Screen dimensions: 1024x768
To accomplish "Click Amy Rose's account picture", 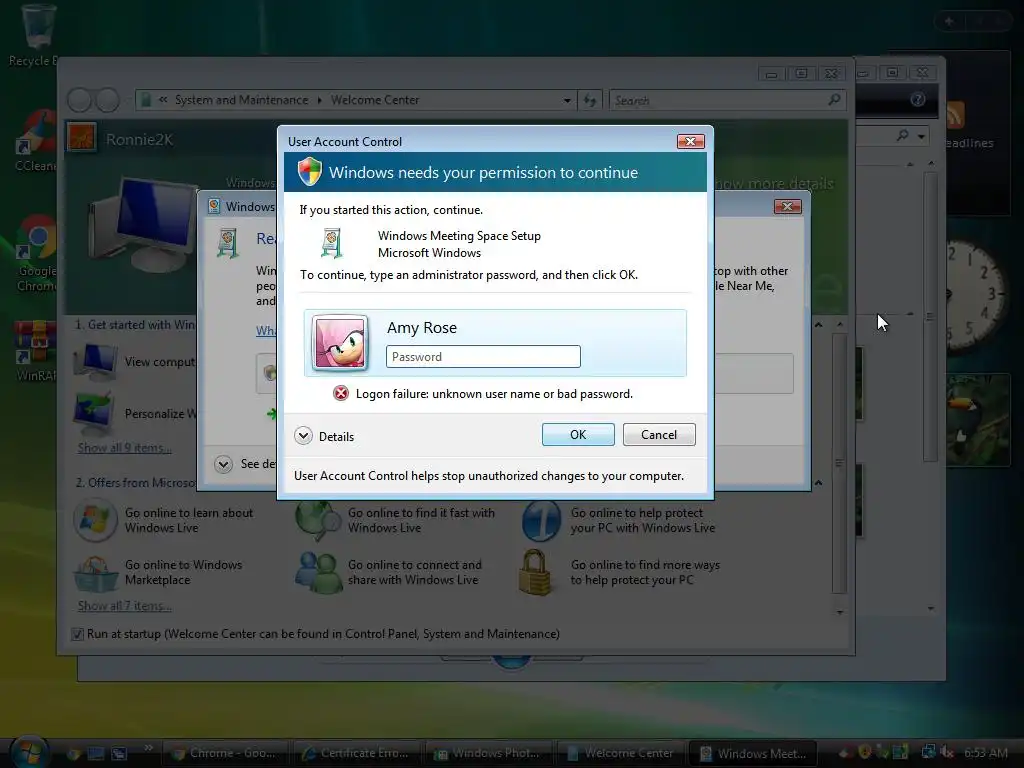I will (x=340, y=343).
